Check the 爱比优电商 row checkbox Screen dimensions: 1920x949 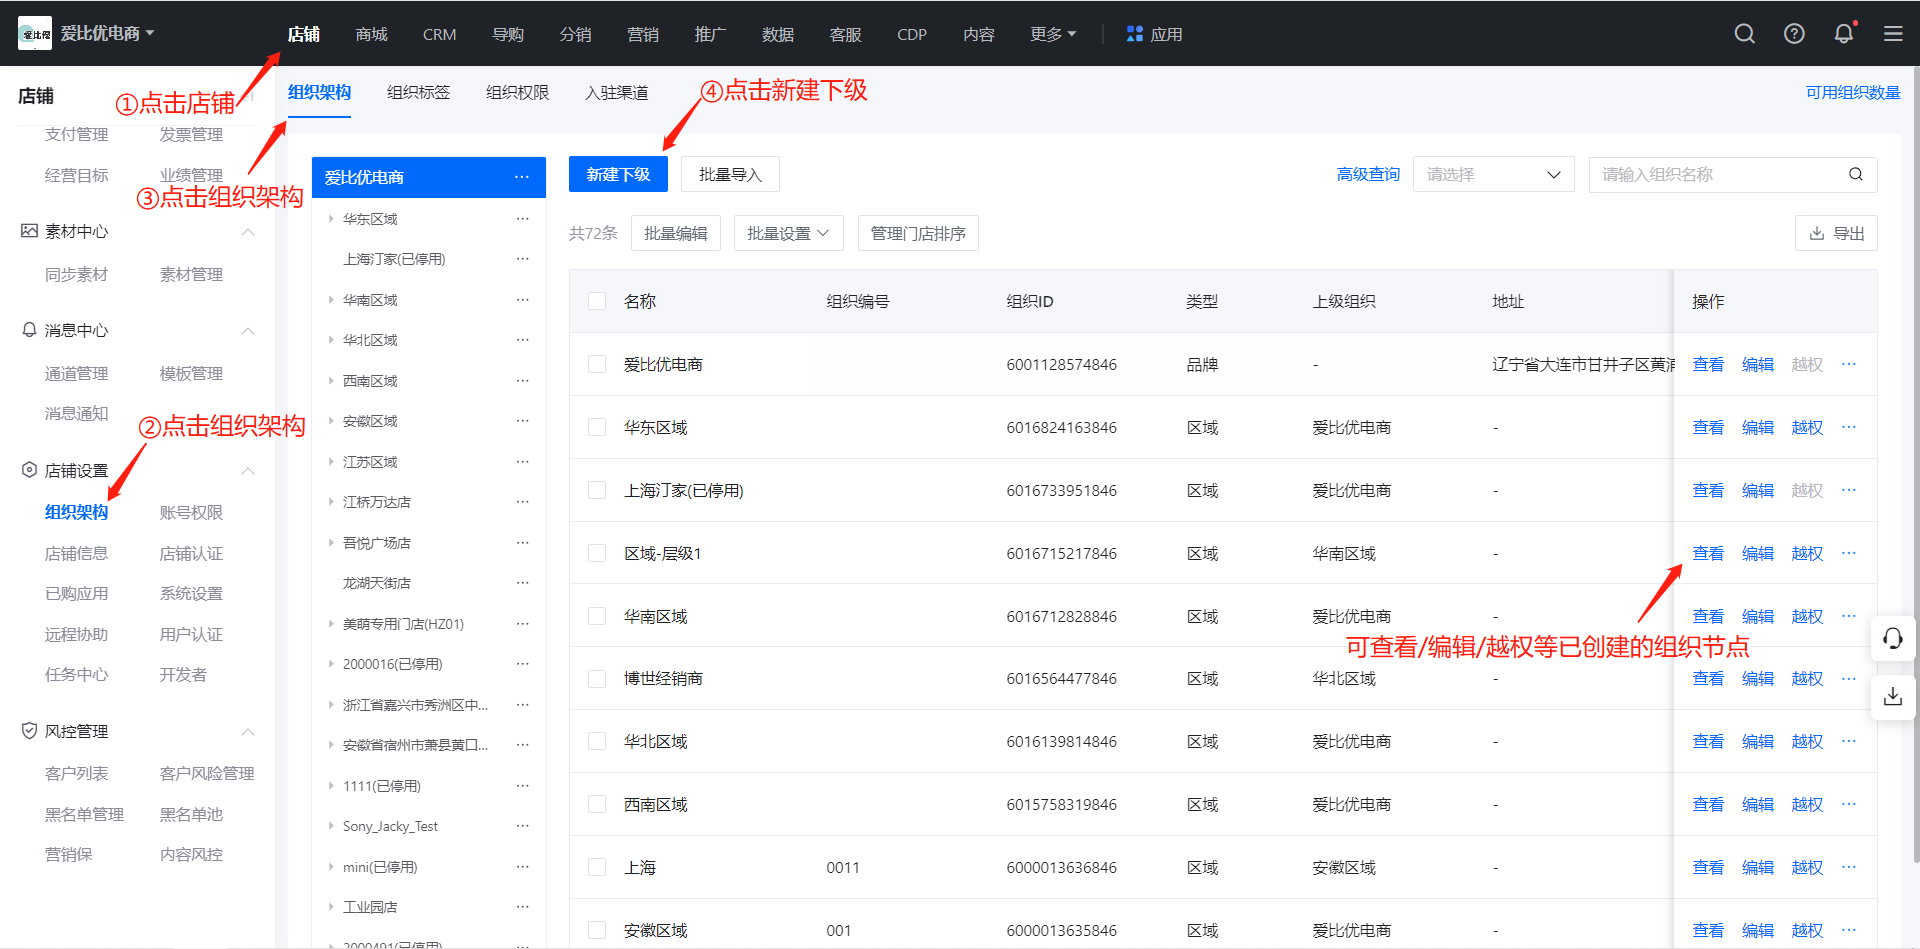point(597,364)
